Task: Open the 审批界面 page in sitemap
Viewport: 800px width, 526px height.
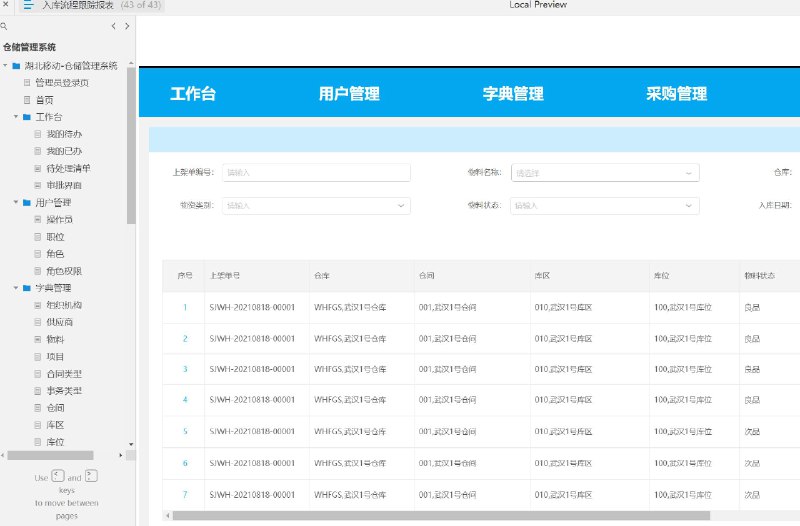Action: coord(64,185)
